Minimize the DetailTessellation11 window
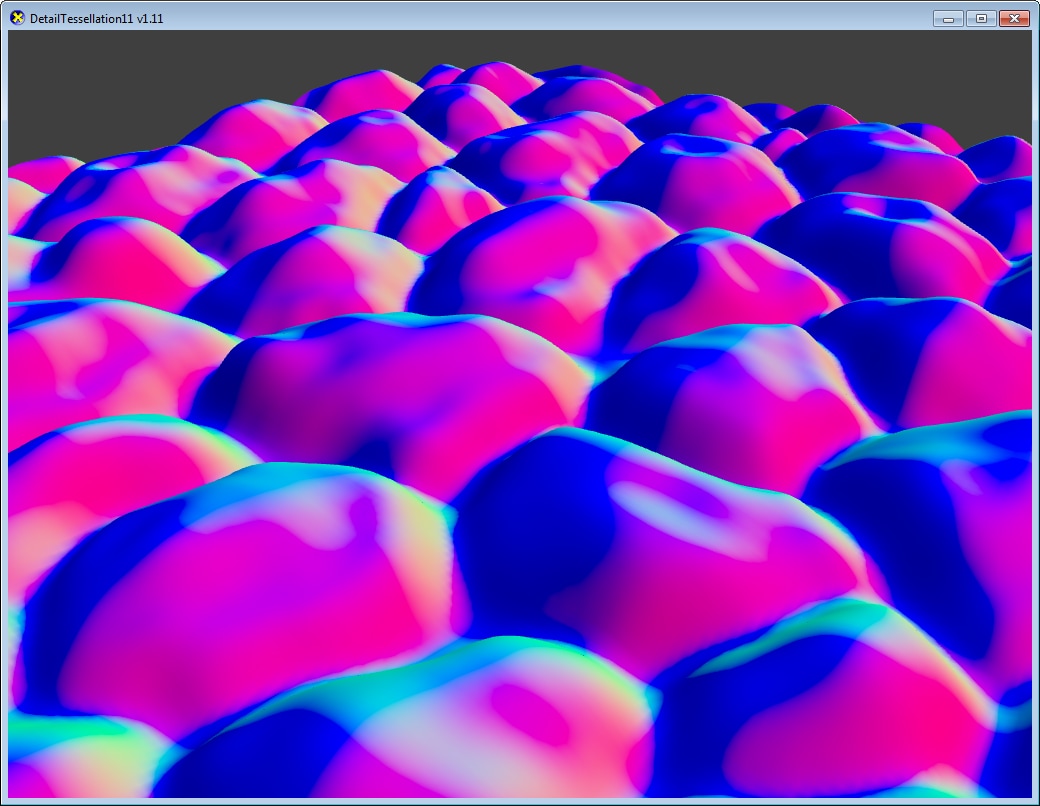1040x806 pixels. (x=947, y=18)
